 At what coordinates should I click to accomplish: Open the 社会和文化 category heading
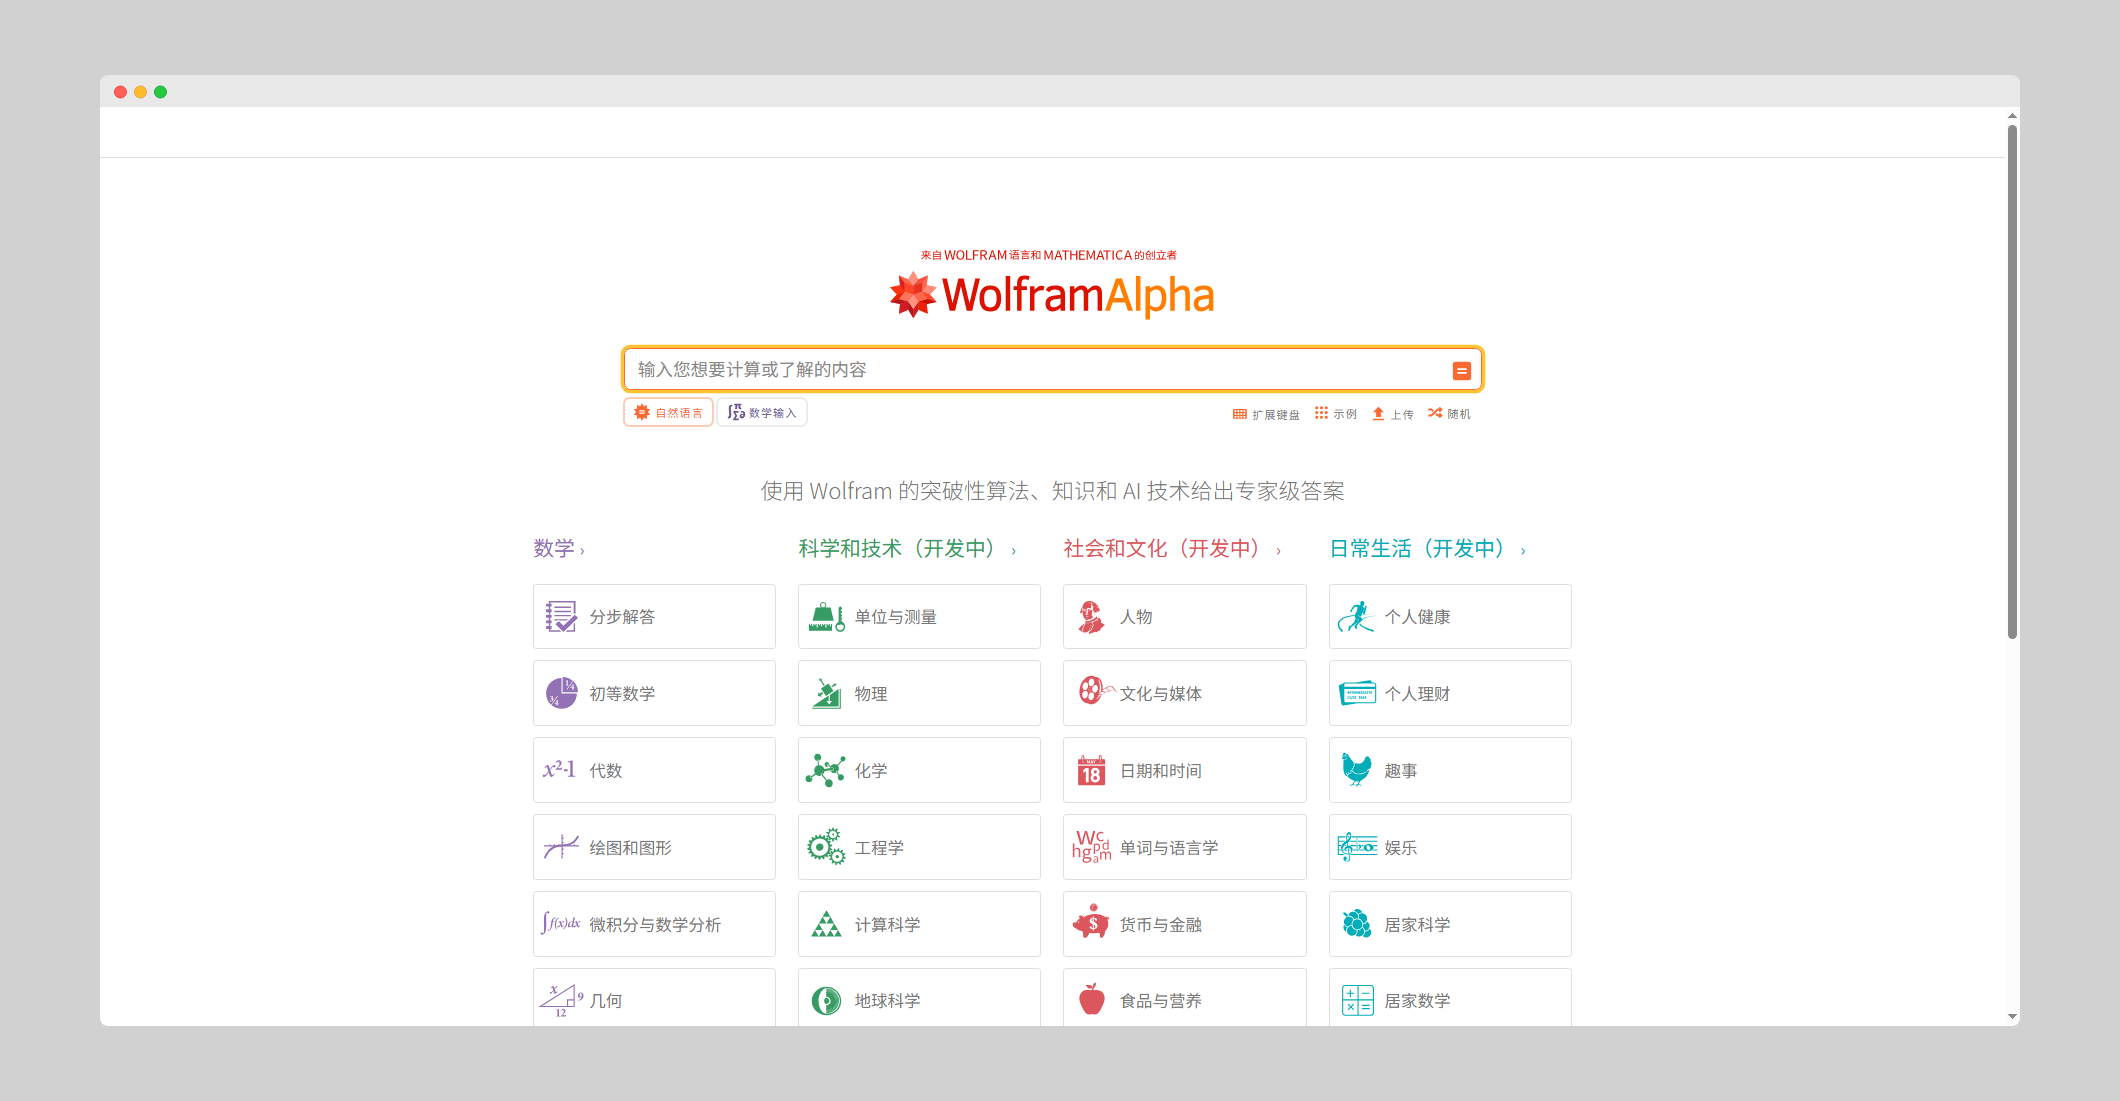[x=1172, y=549]
